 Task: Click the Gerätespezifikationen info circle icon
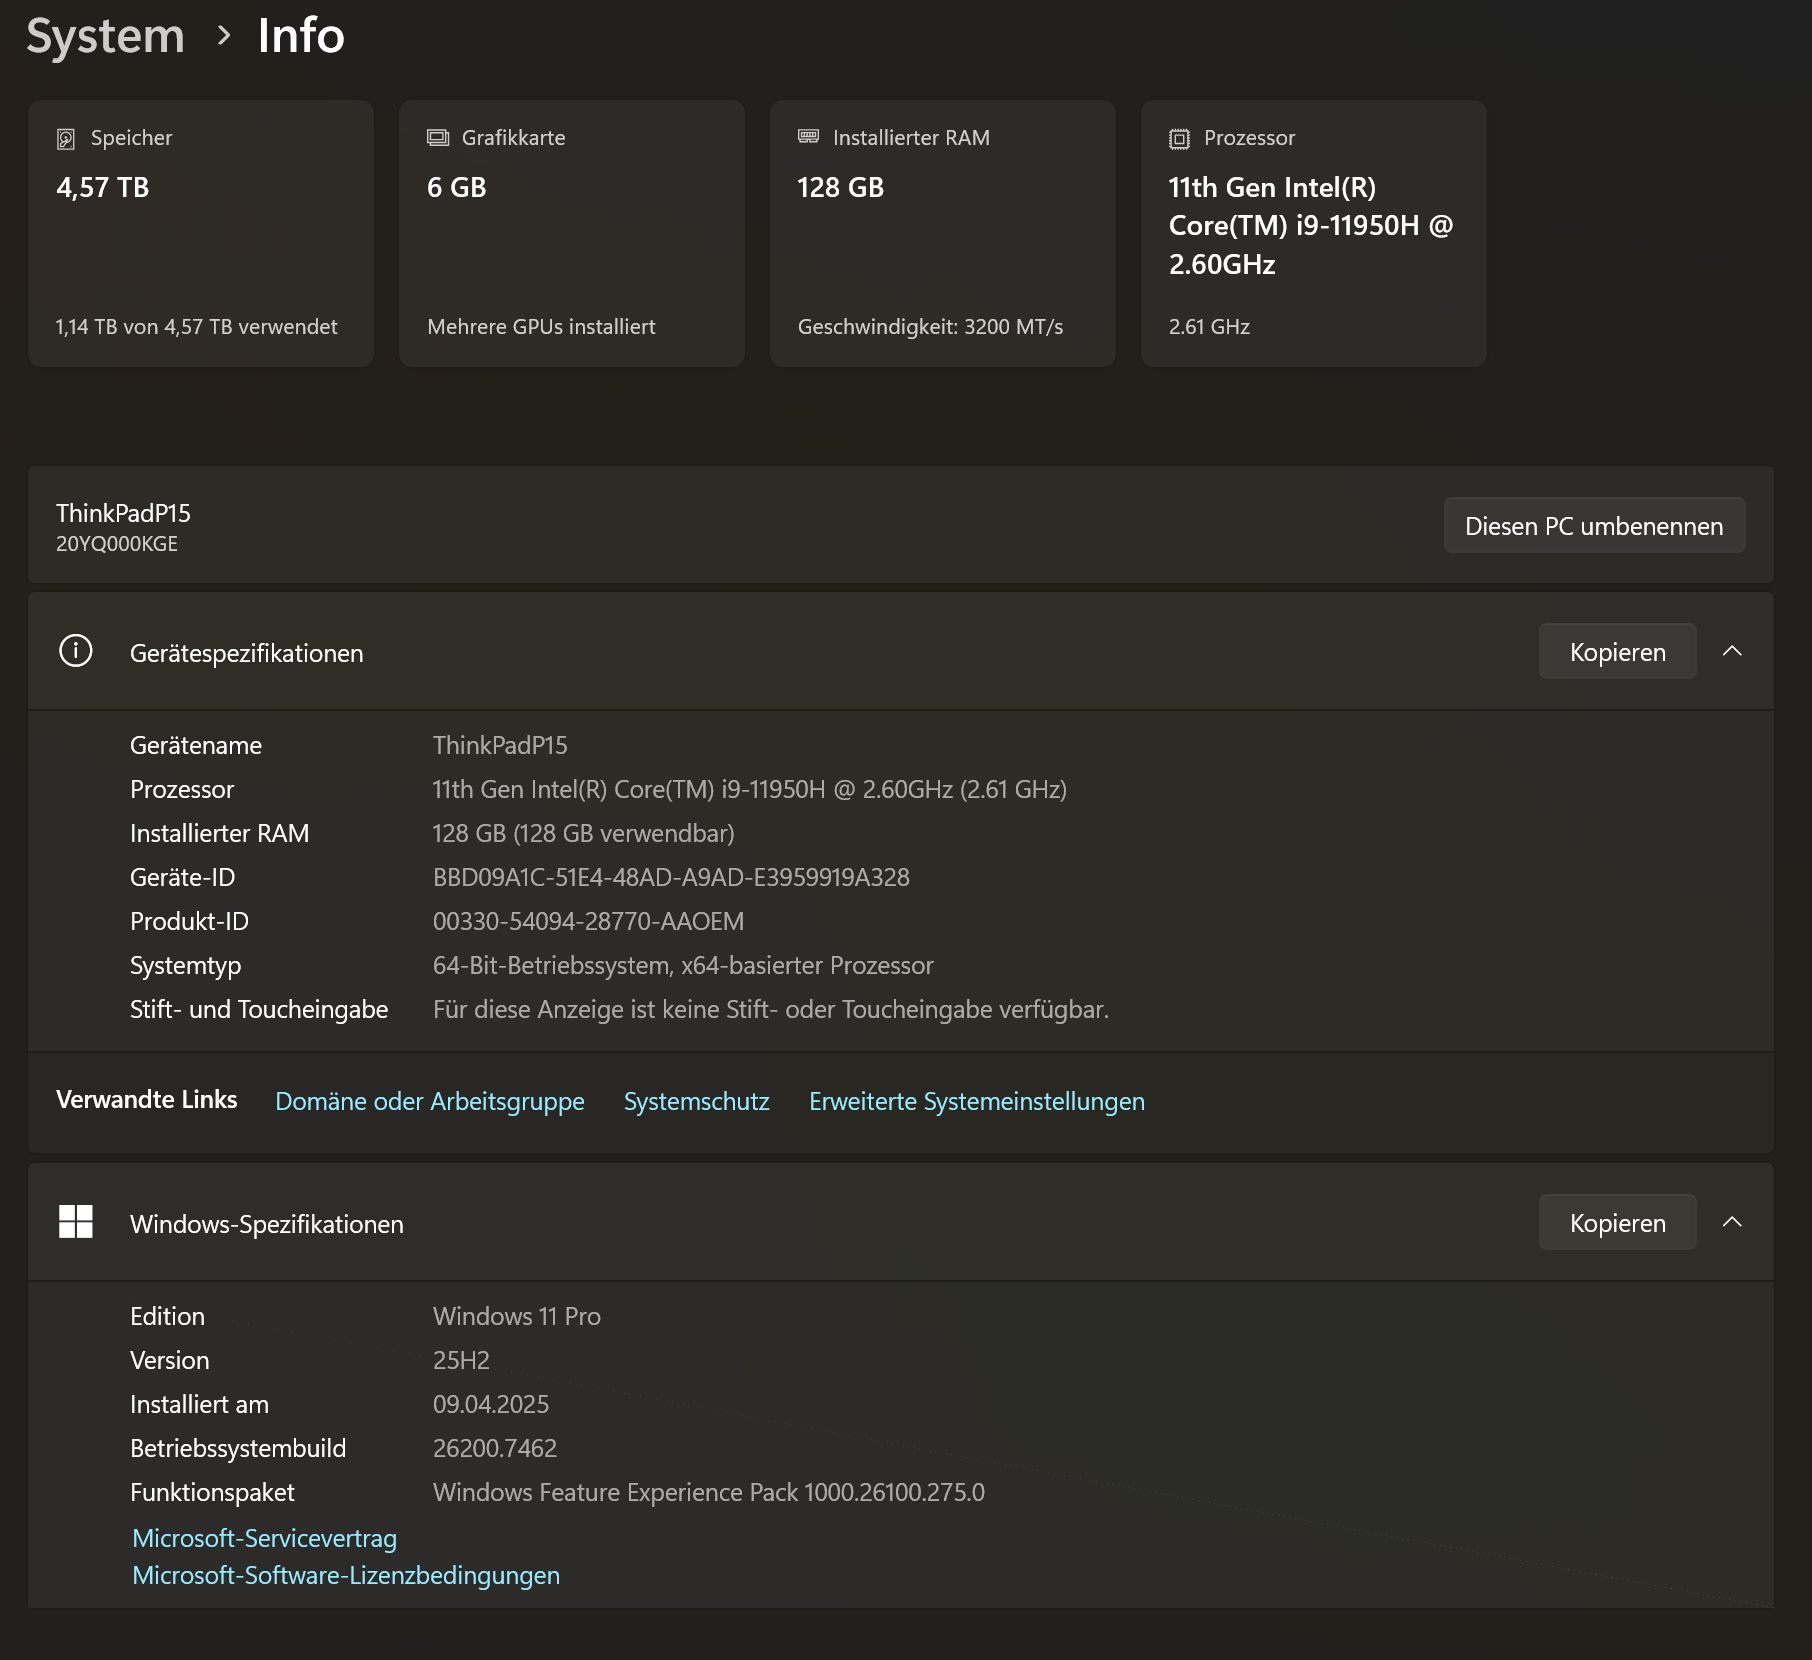pyautogui.click(x=76, y=651)
